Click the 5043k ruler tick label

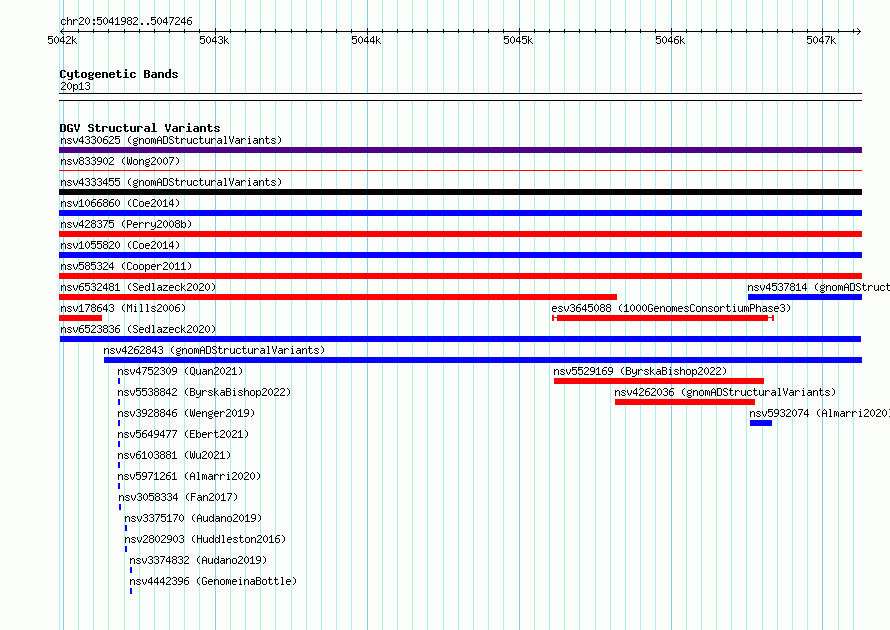click(215, 40)
